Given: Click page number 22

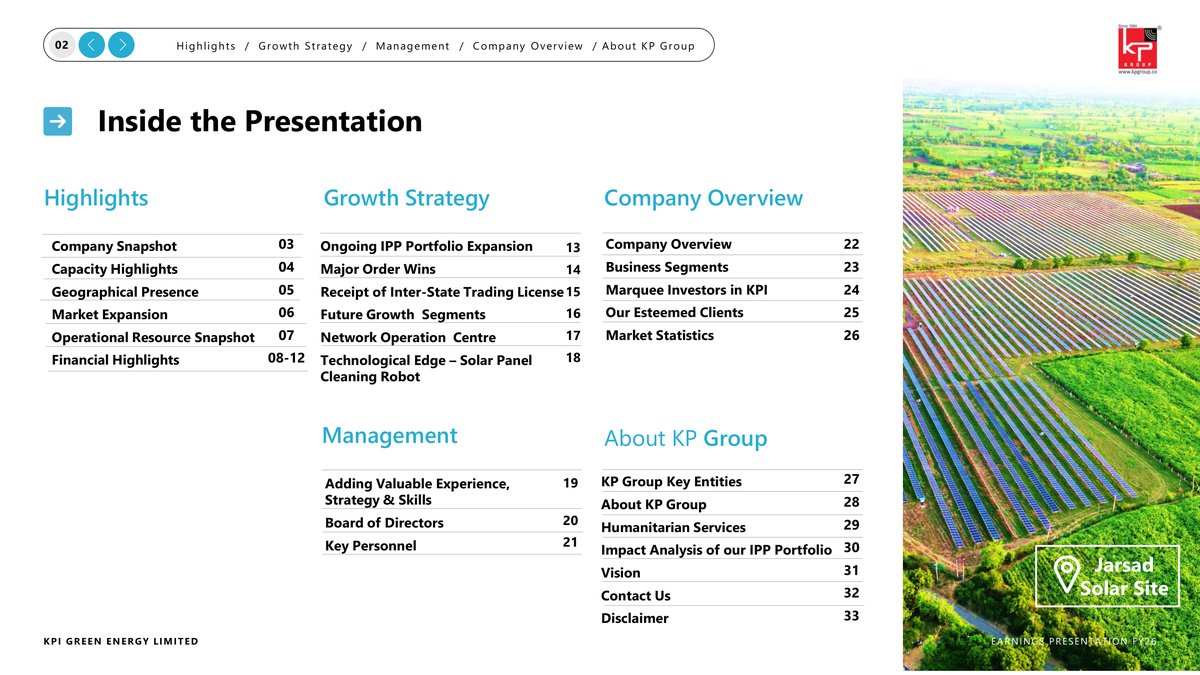Looking at the screenshot, I should point(851,244).
